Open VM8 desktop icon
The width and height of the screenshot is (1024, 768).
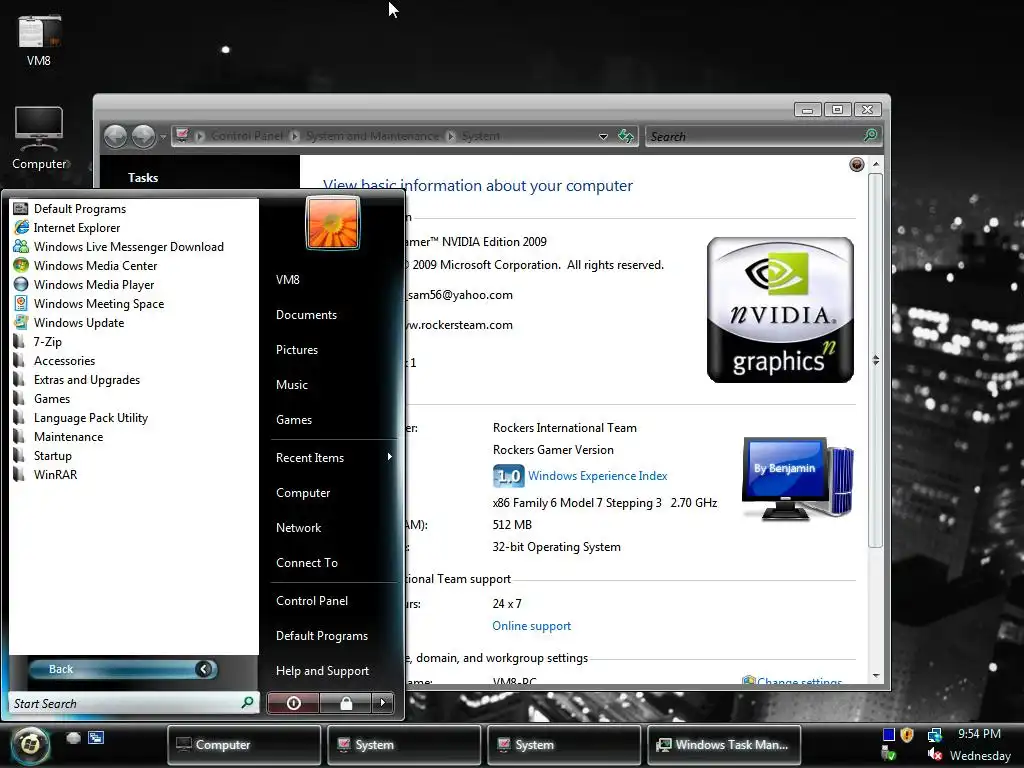pos(39,40)
